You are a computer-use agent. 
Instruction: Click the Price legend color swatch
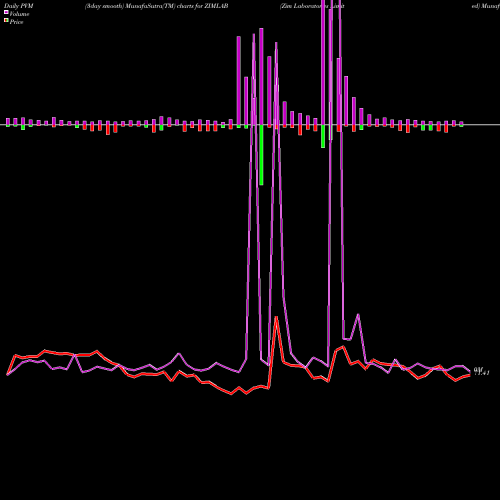[x=6, y=20]
